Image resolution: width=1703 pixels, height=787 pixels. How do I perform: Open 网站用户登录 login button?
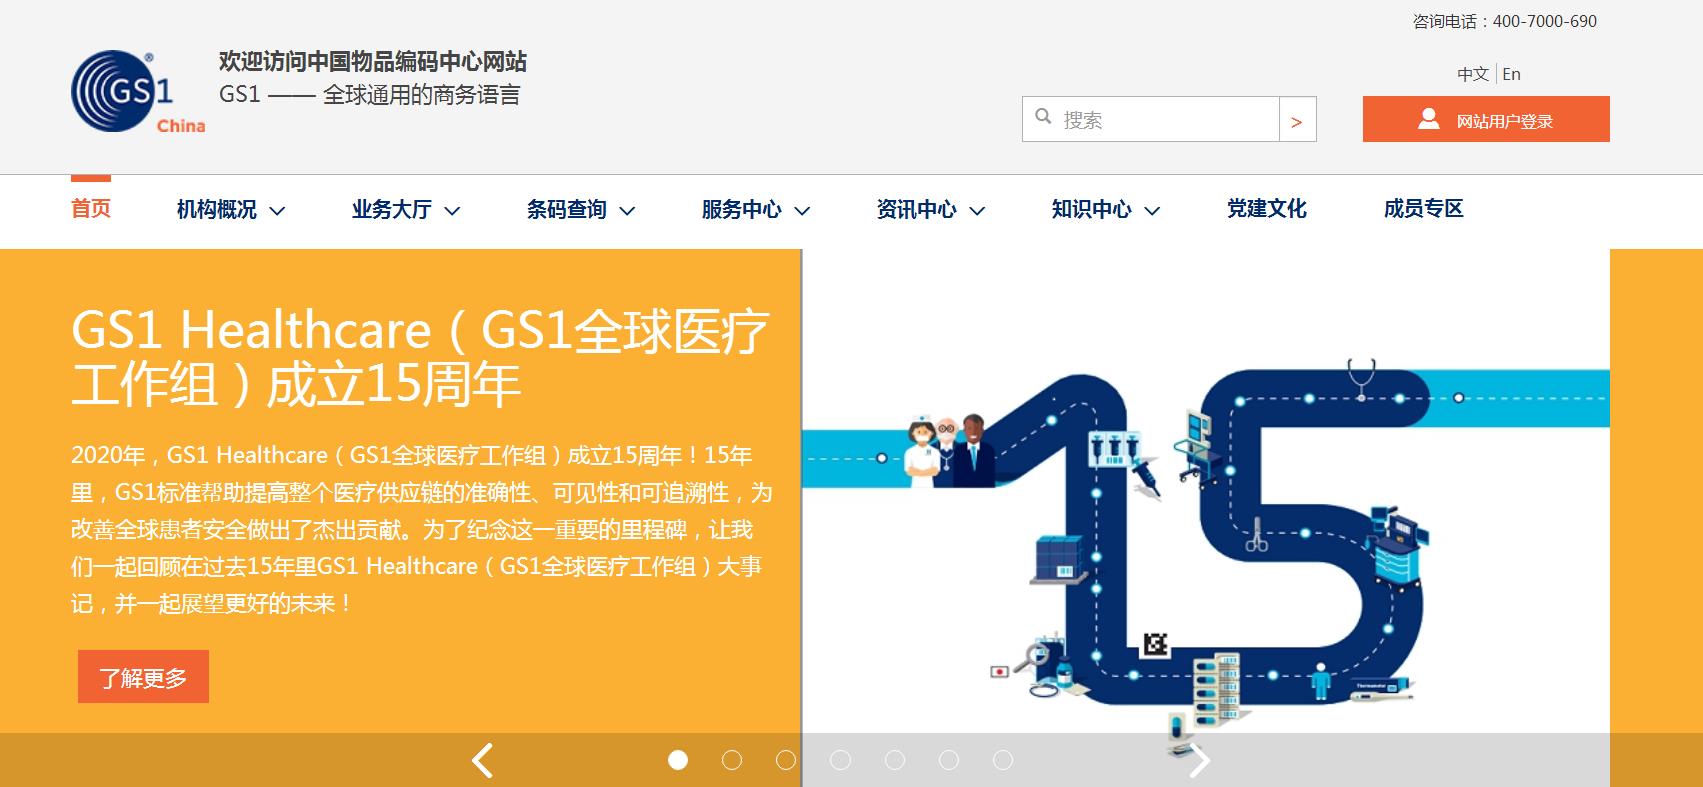pyautogui.click(x=1486, y=119)
